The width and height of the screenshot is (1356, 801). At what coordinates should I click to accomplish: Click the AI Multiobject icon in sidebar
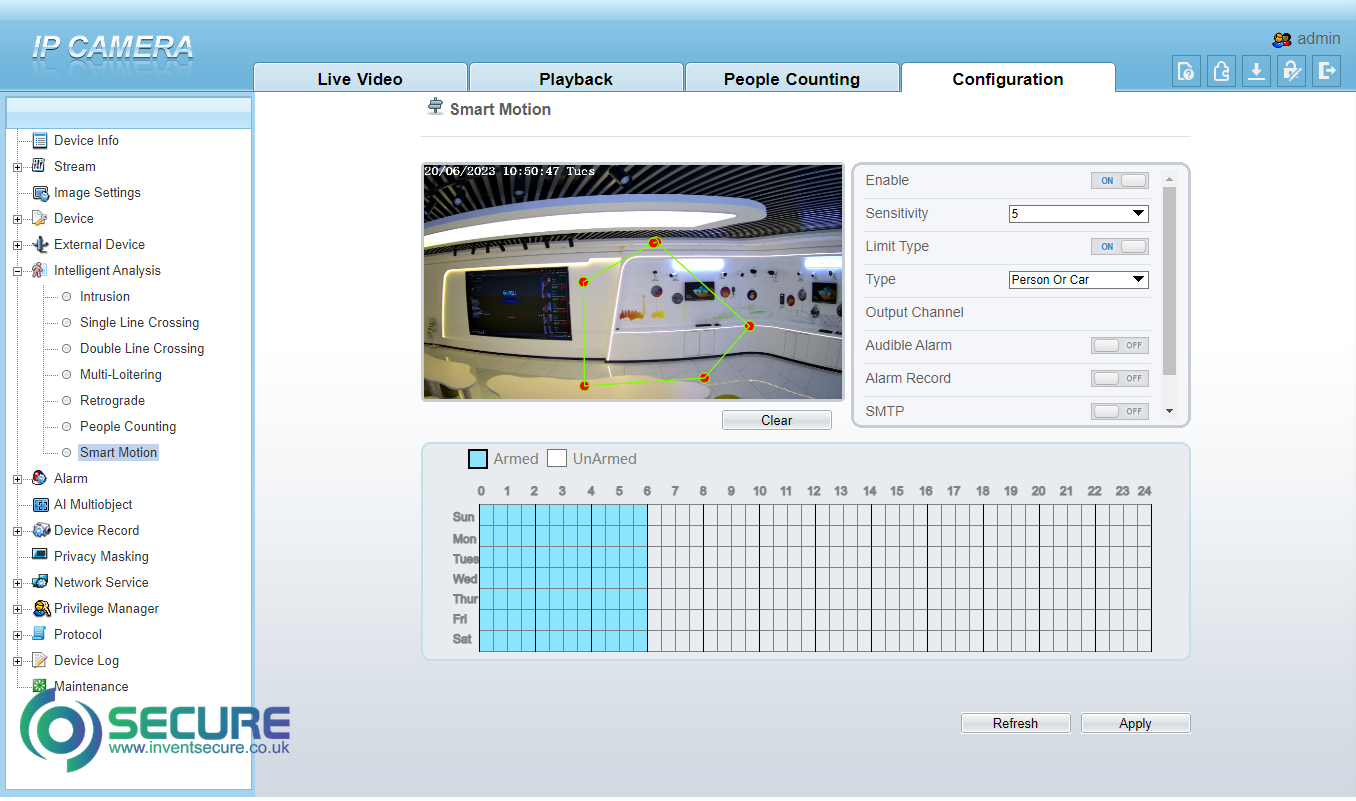pos(41,505)
